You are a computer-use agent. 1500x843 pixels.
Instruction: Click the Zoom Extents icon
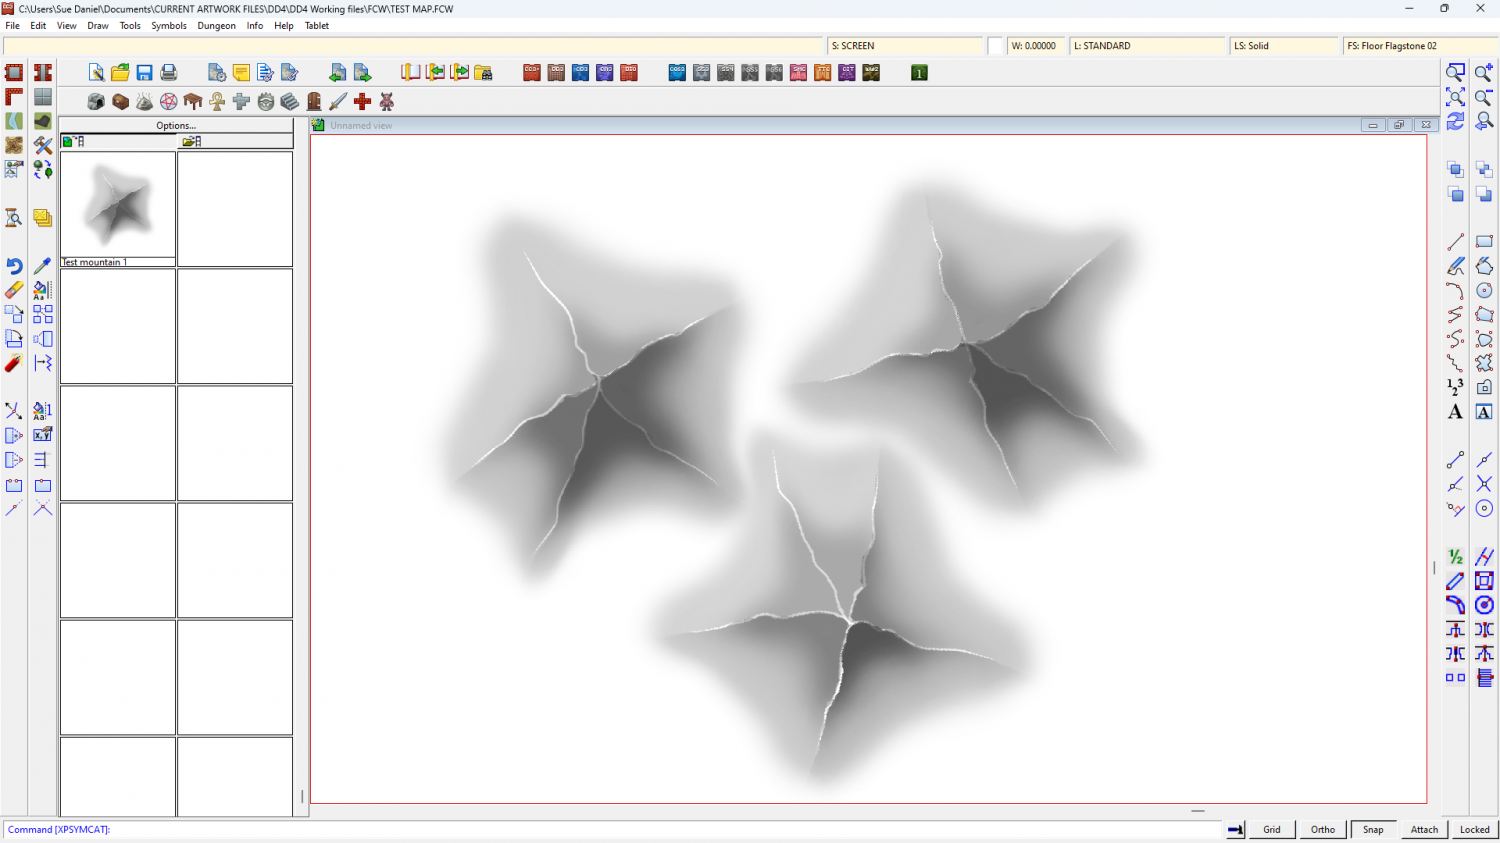click(1456, 97)
